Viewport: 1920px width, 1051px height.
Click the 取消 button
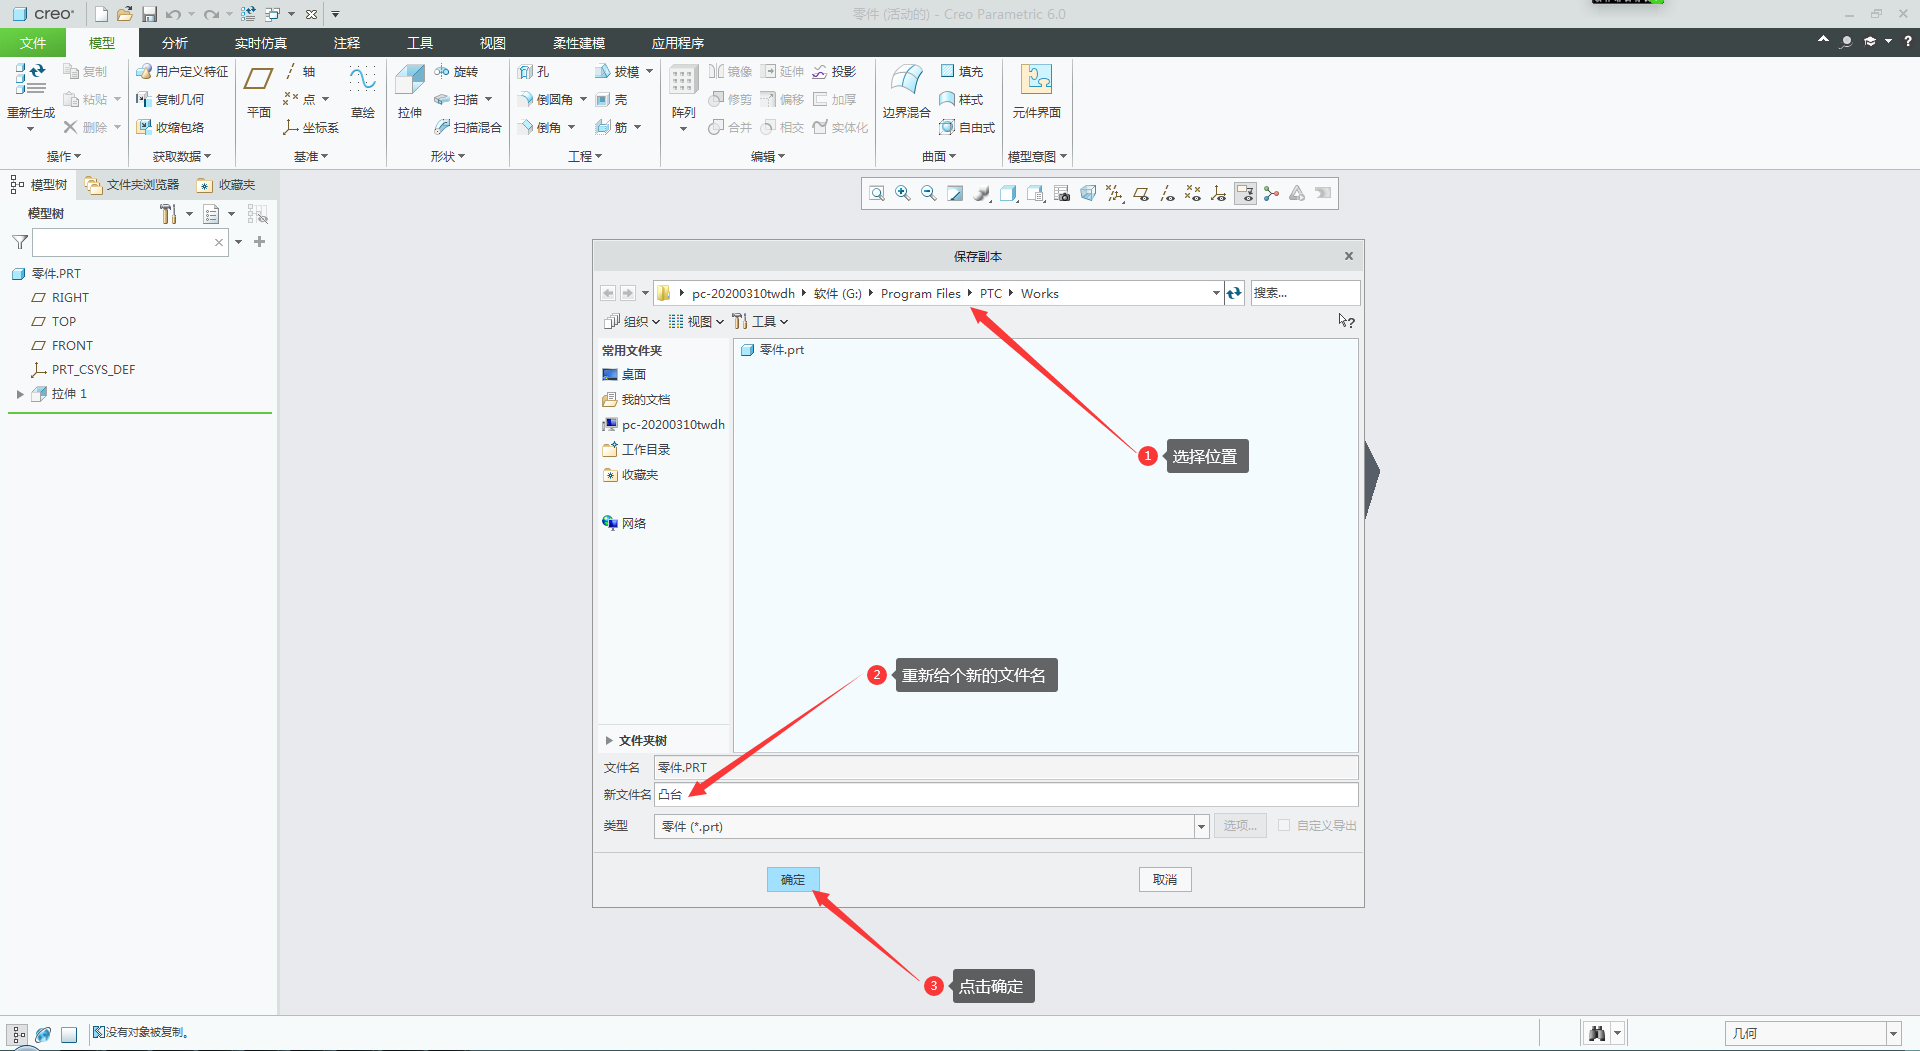[x=1165, y=880]
